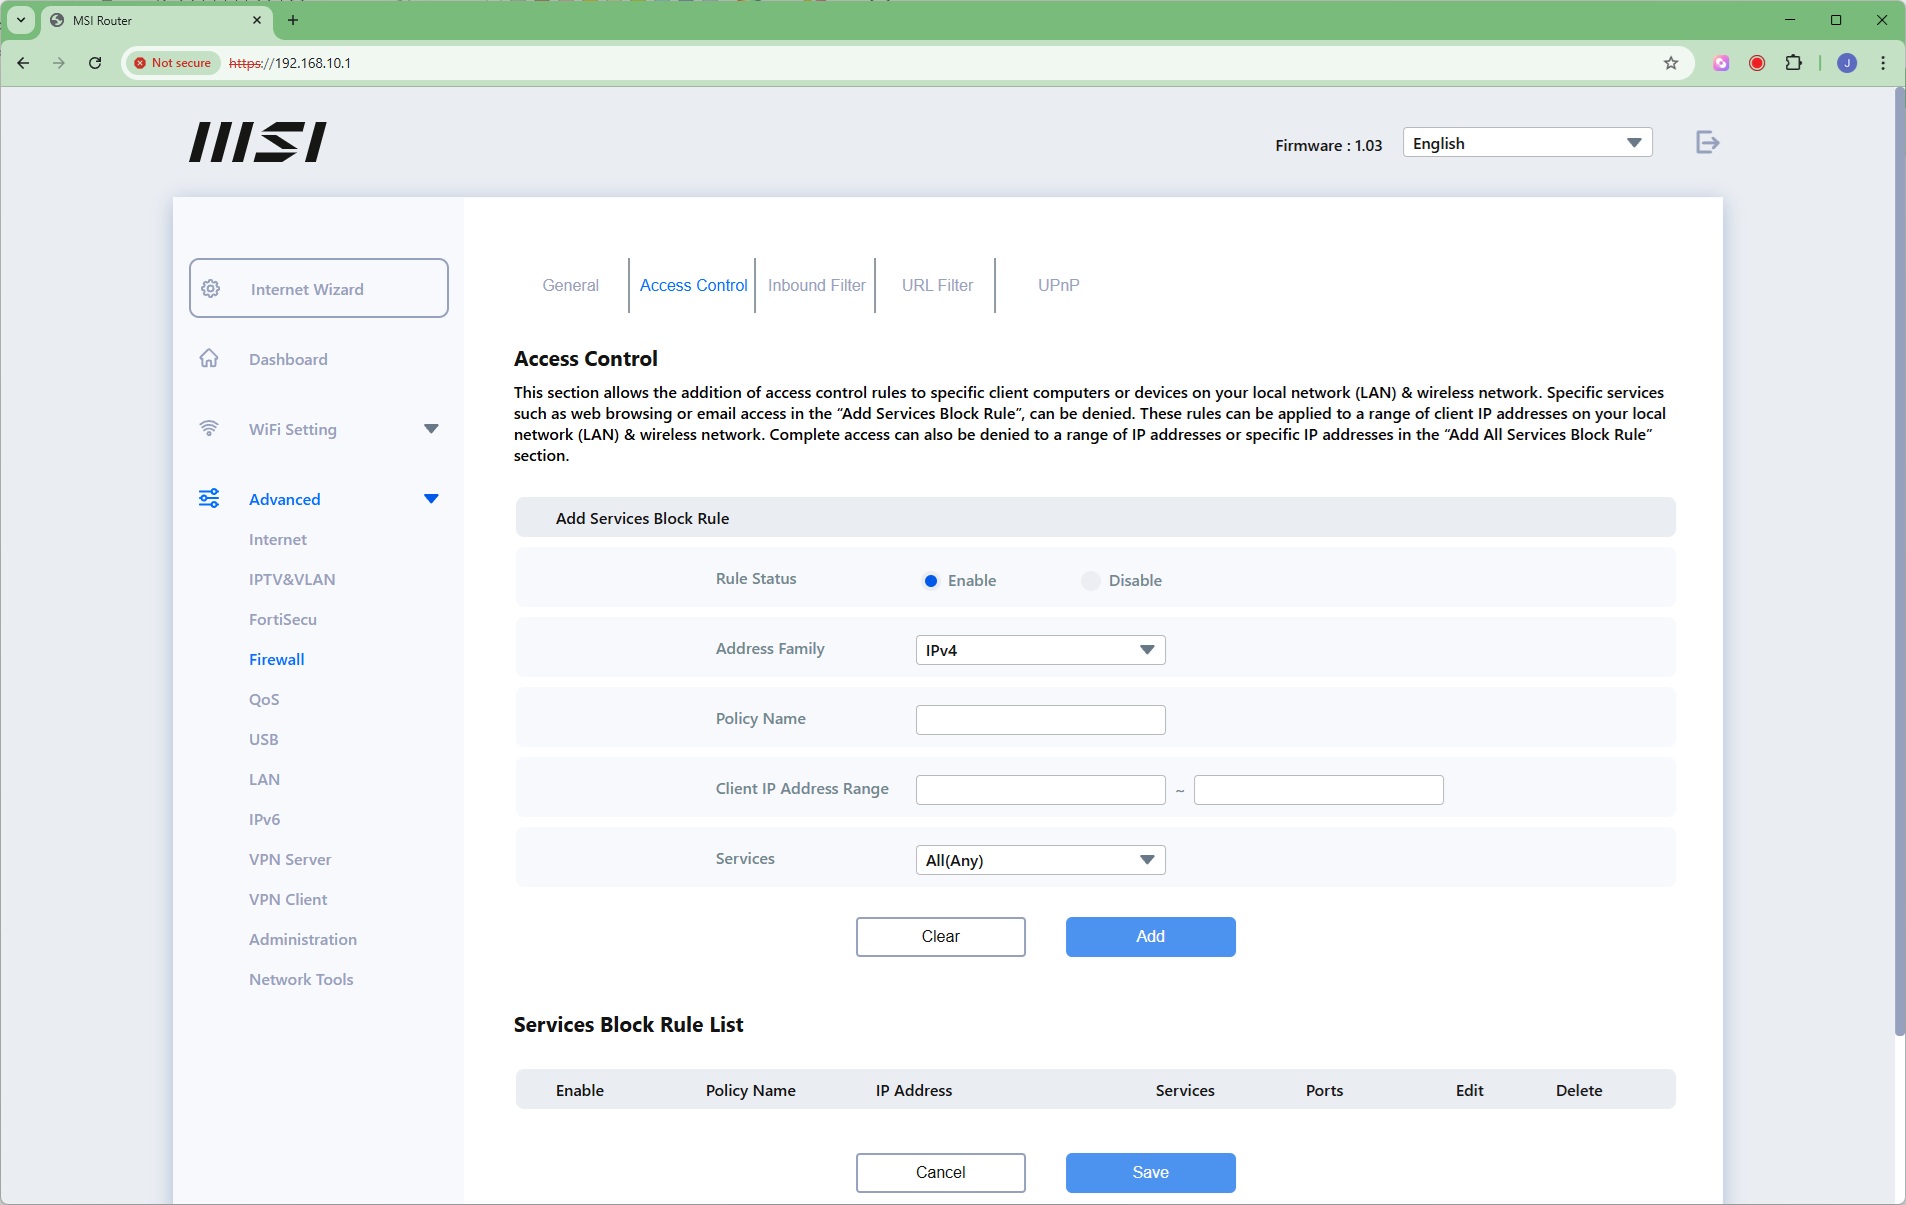Click the Services Block Rule List heading

[628, 1025]
